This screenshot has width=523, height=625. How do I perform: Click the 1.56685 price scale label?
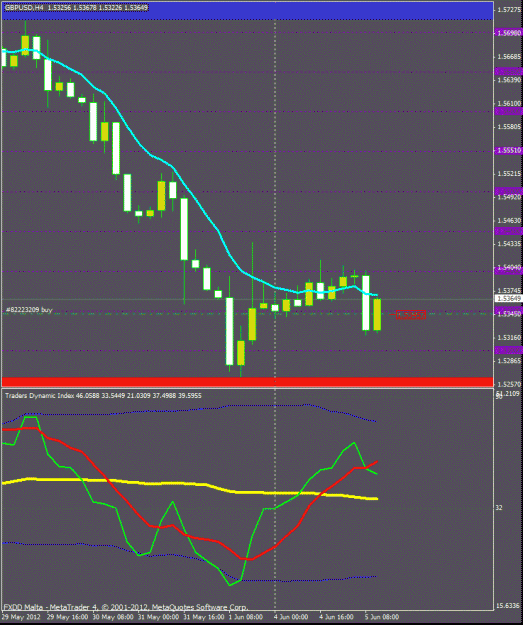point(509,57)
